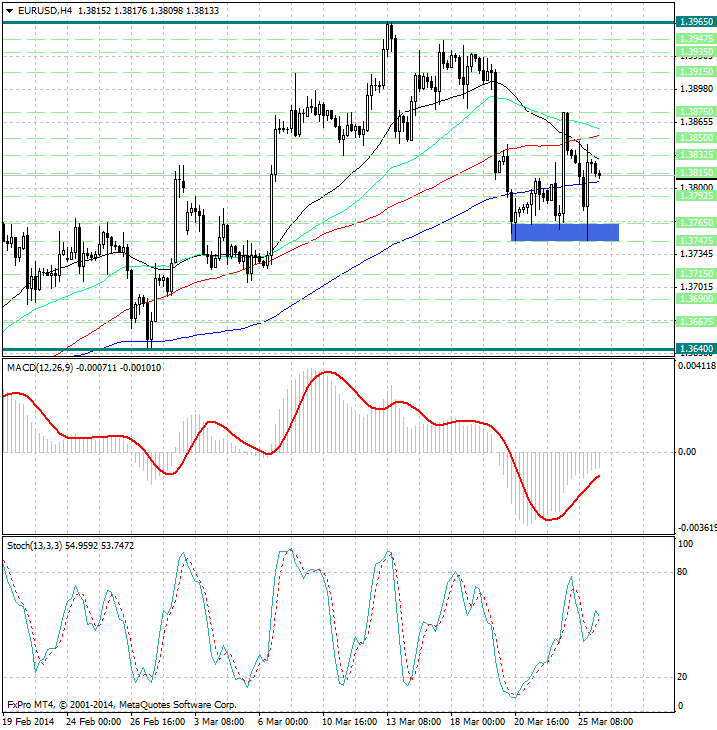Click the FxPro MT4 copyright text

pos(122,704)
